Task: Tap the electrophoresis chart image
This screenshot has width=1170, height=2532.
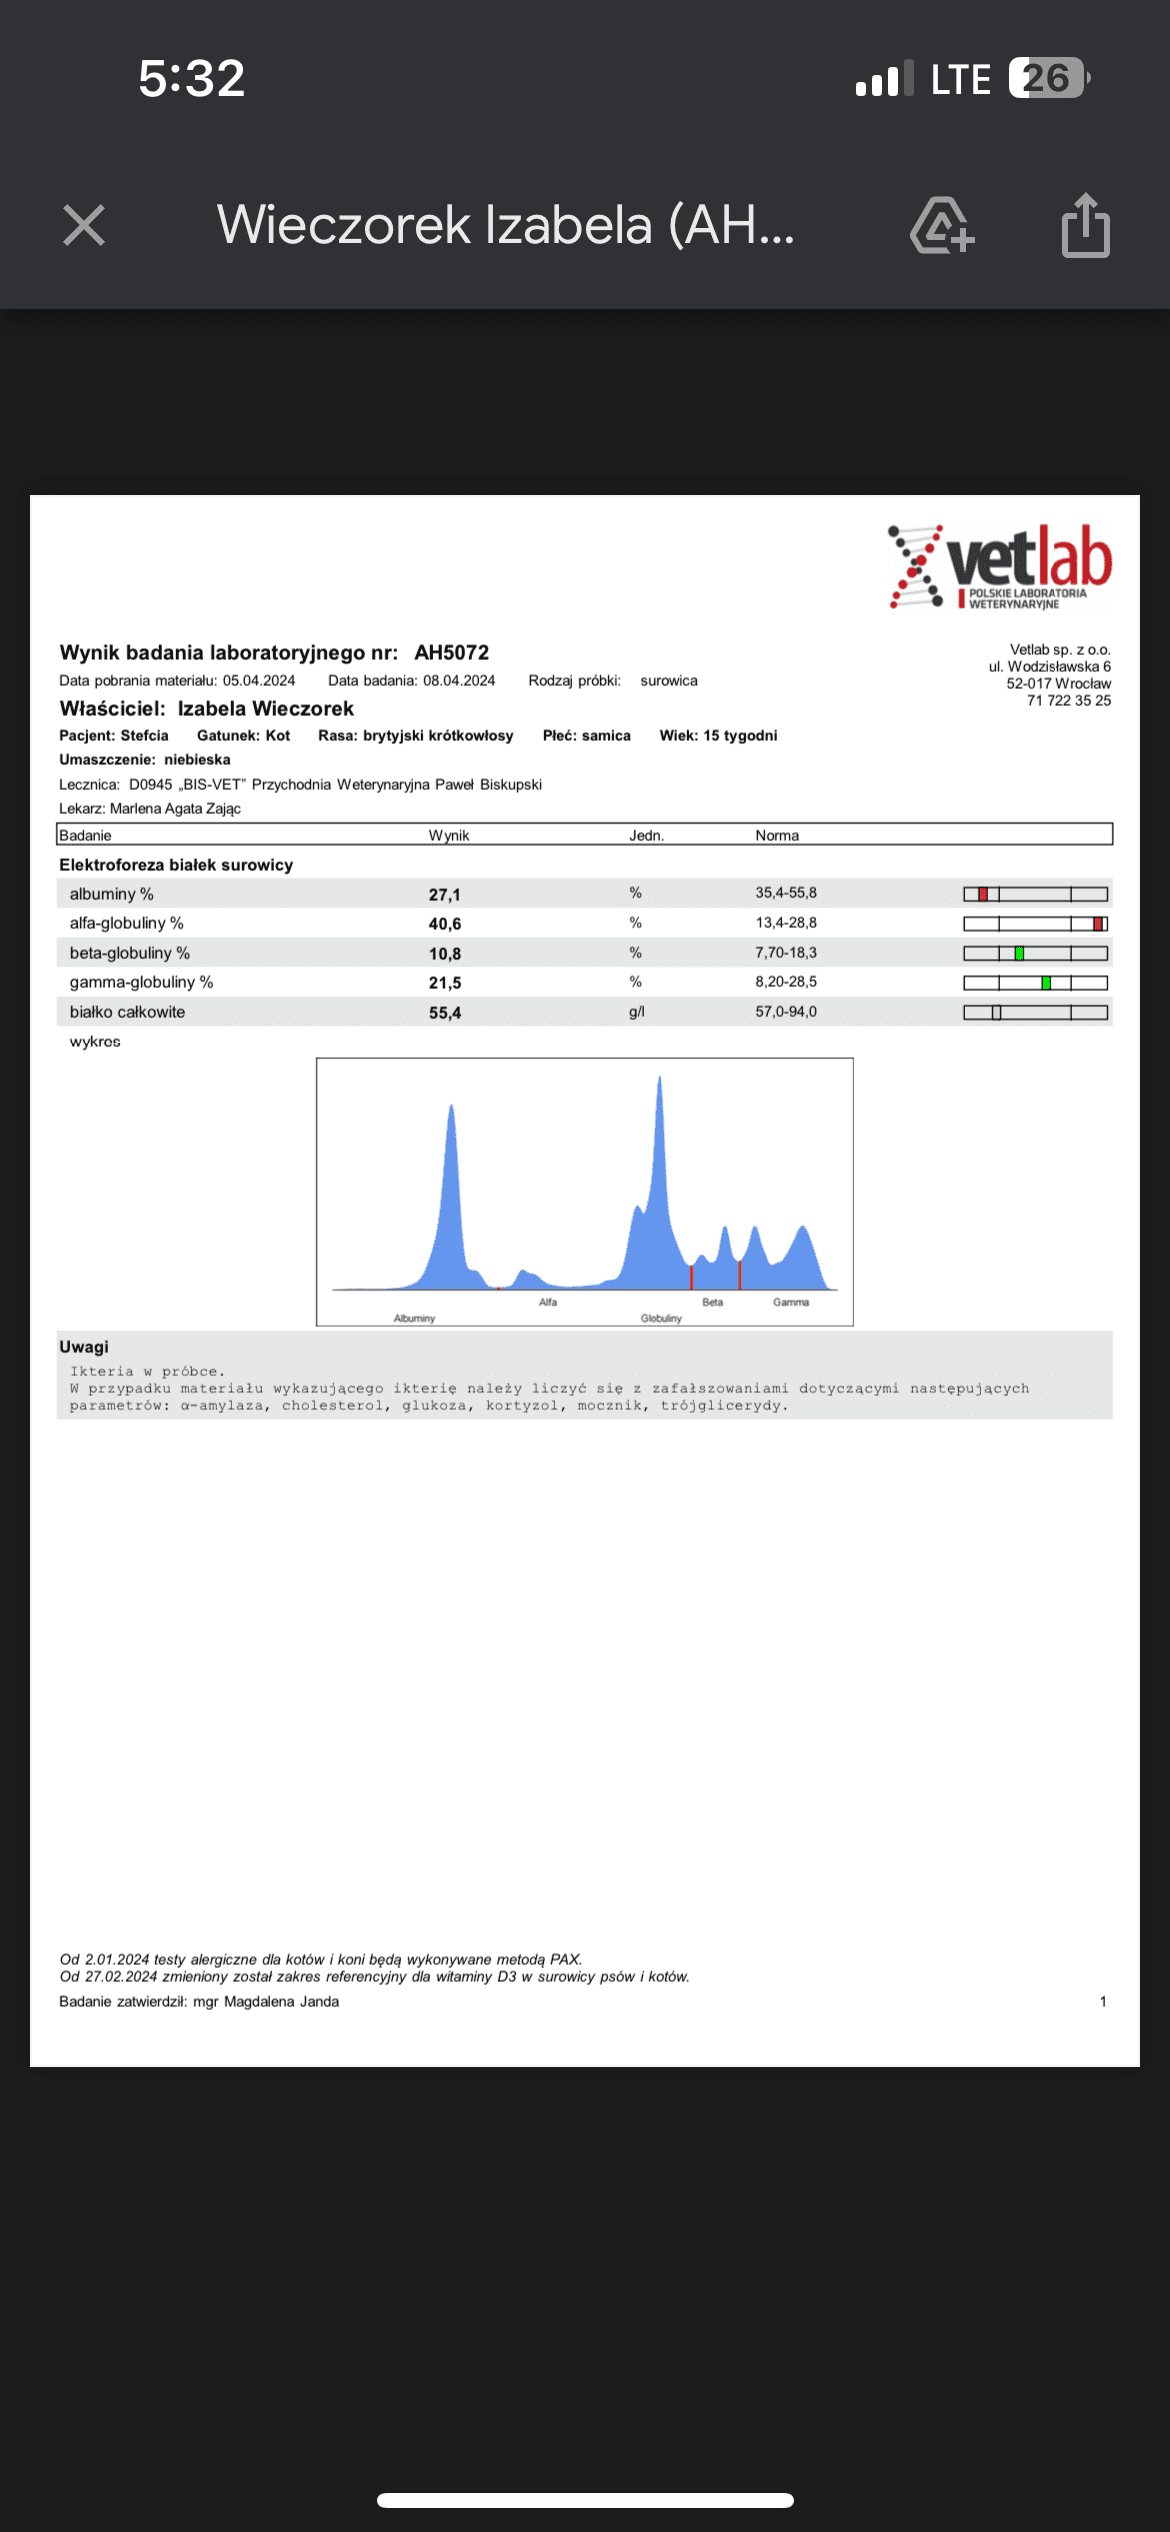Action: 585,1192
